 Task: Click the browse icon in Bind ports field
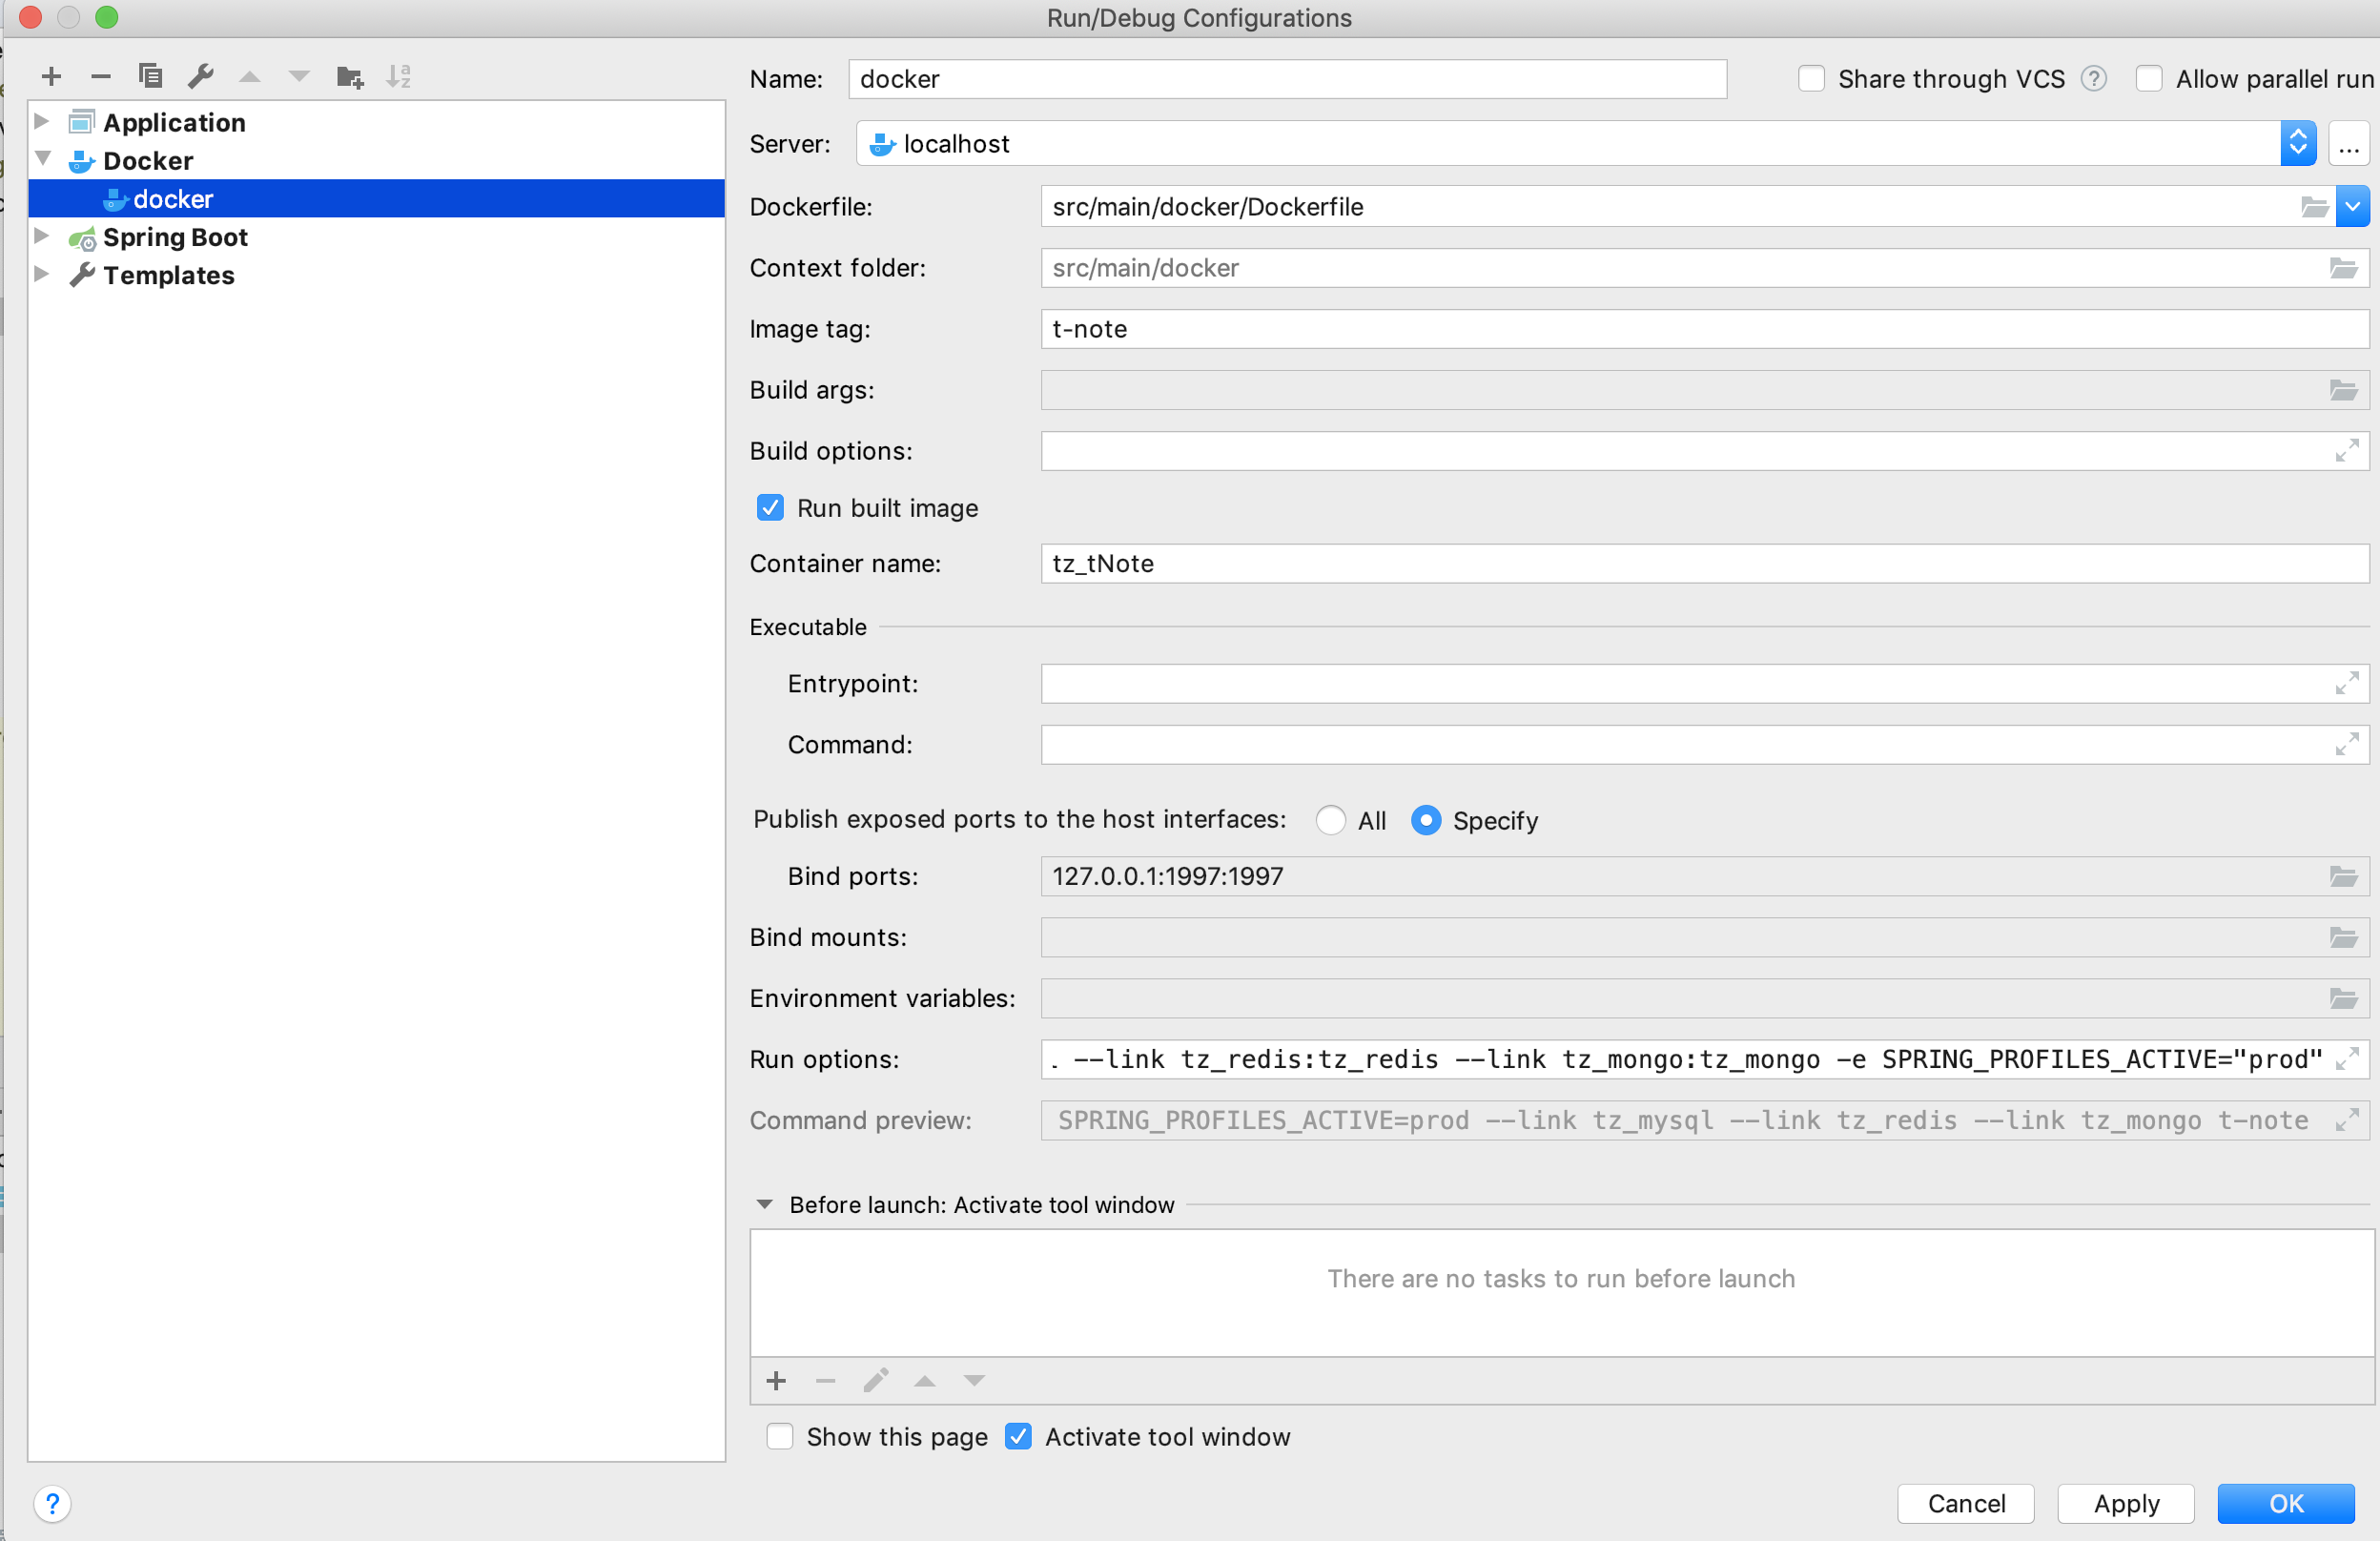click(x=2343, y=876)
